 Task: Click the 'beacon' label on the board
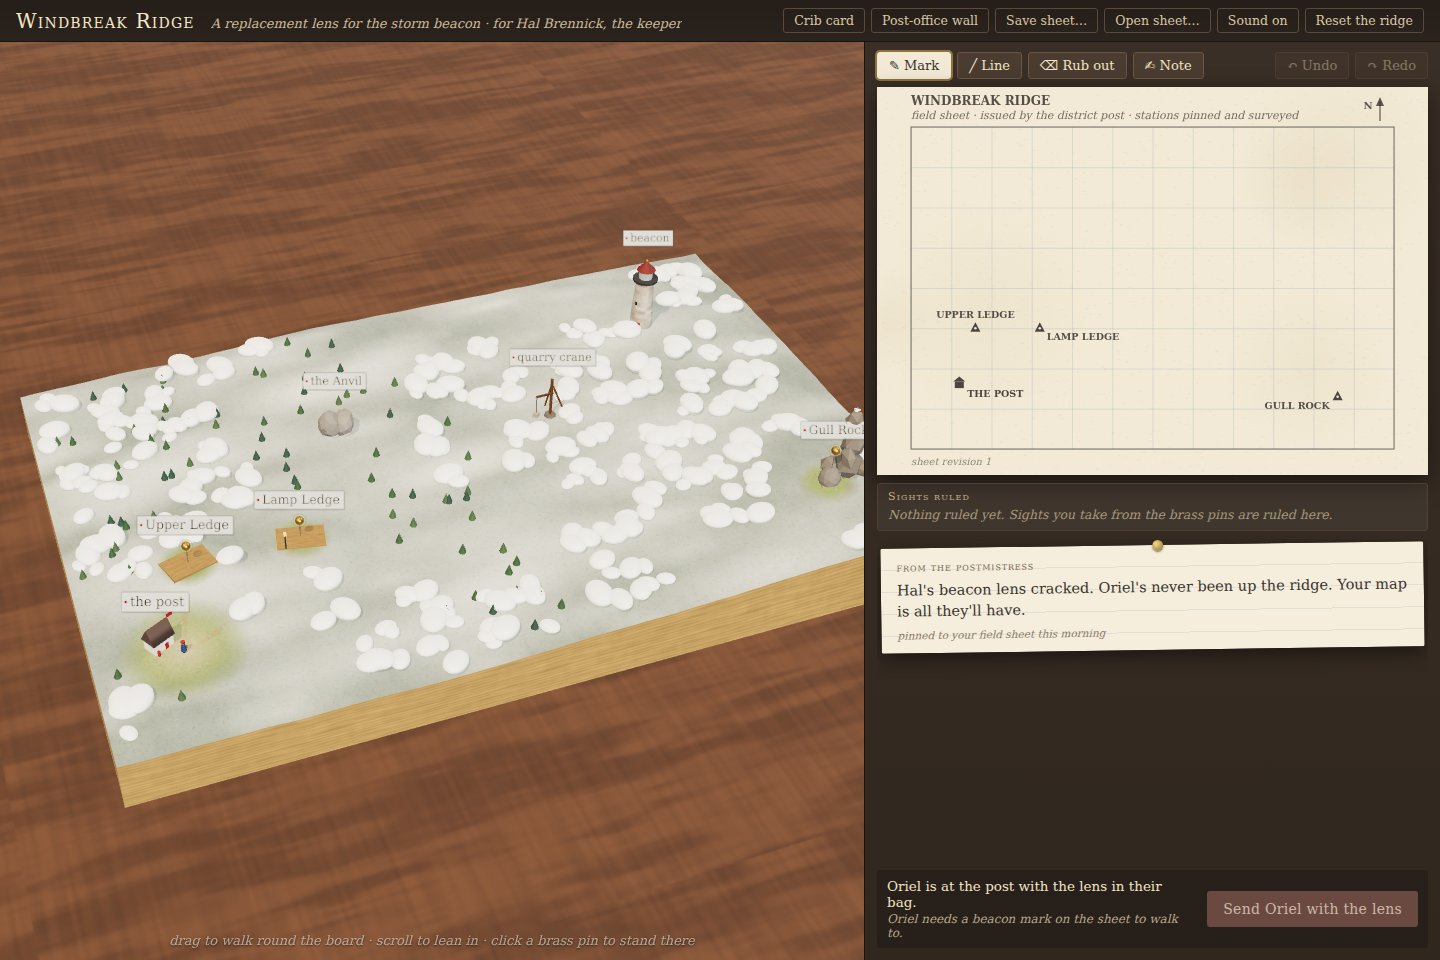tap(648, 238)
